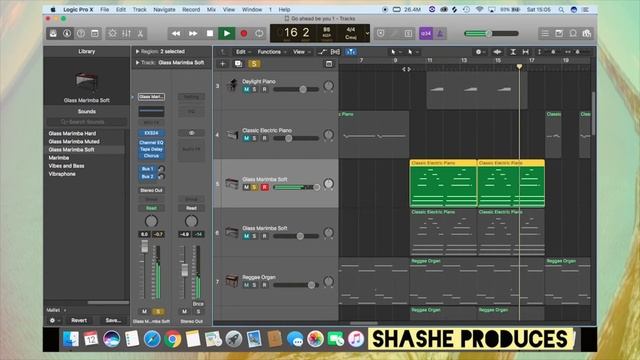
Task: Expand the Track inspector disclosure triangle
Action: click(x=138, y=62)
